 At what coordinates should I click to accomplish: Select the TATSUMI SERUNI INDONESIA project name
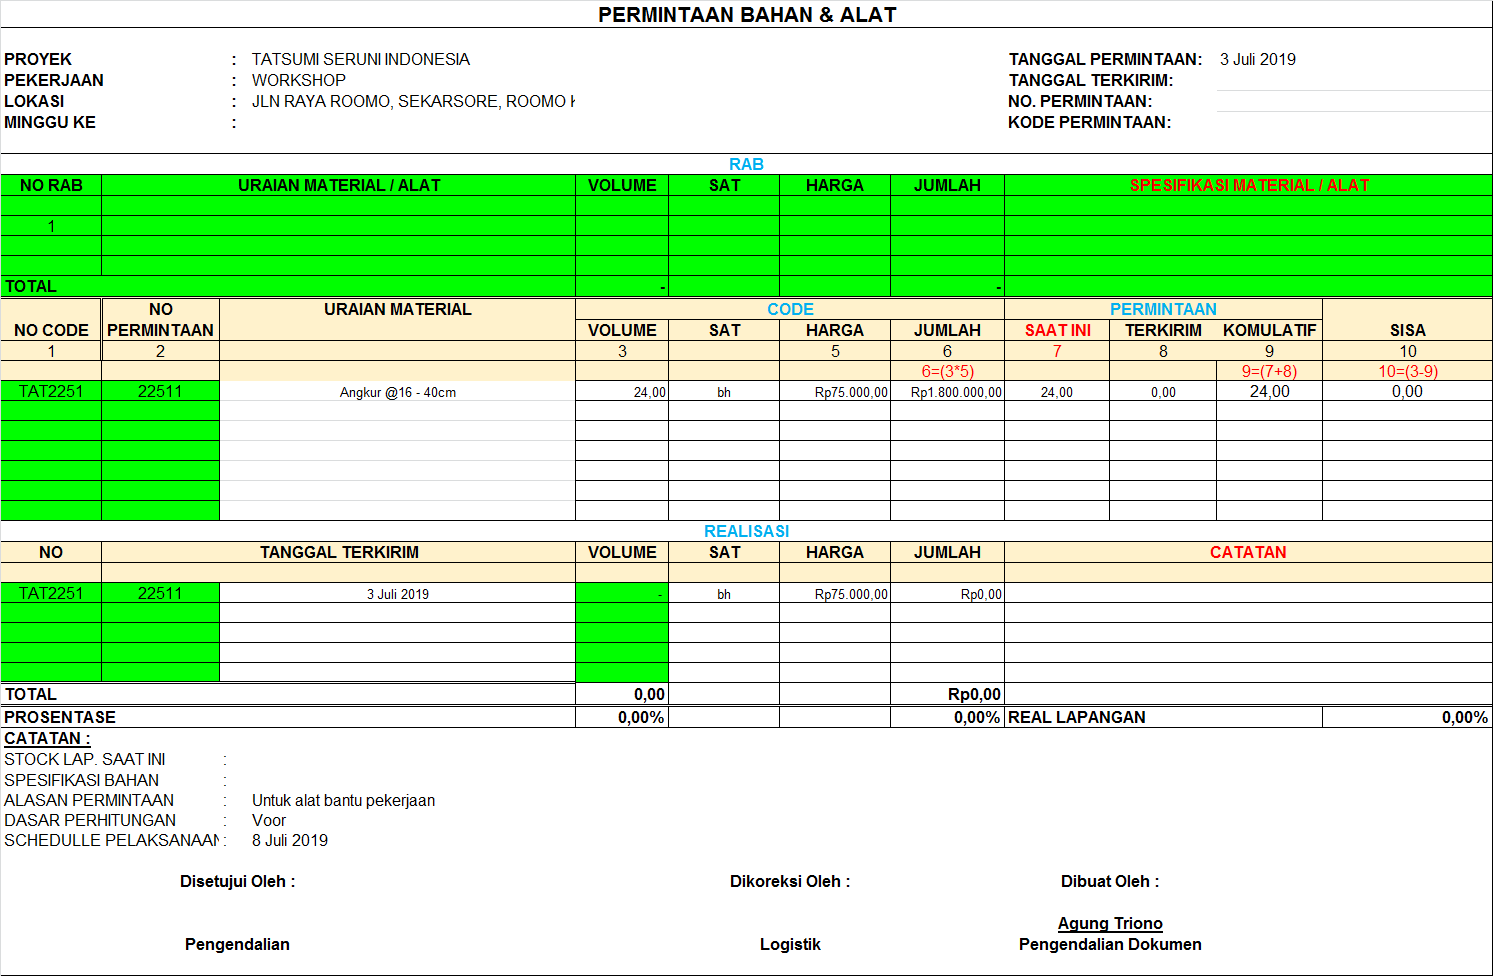361,59
